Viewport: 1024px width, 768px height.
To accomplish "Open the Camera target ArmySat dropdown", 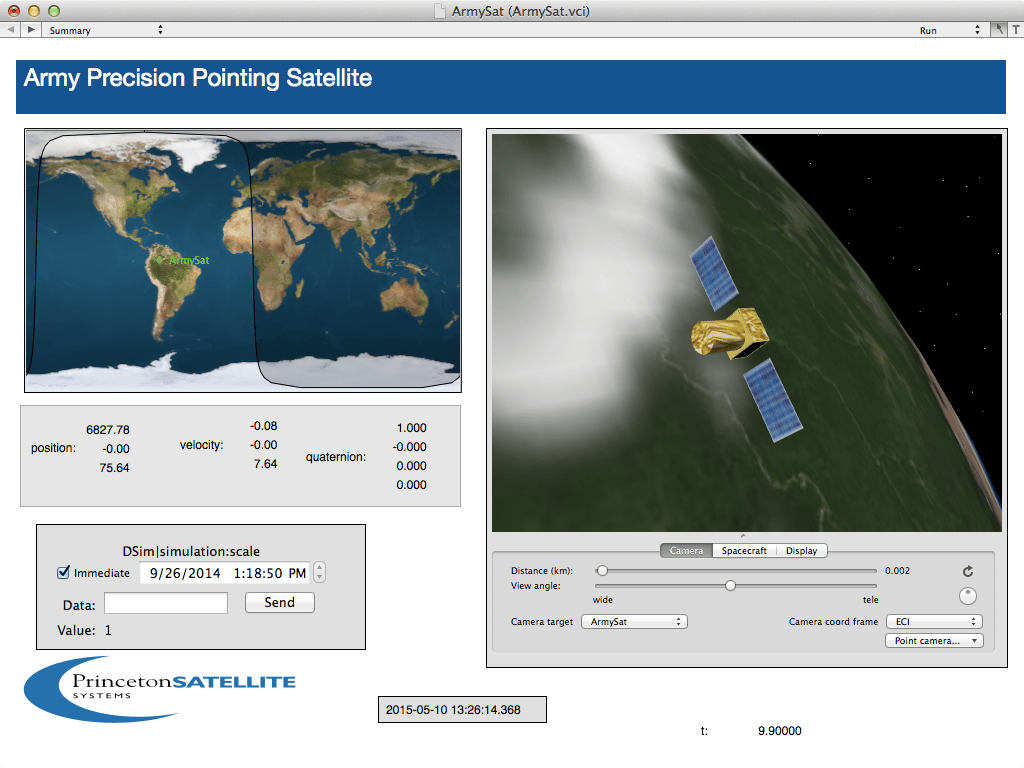I will [634, 621].
